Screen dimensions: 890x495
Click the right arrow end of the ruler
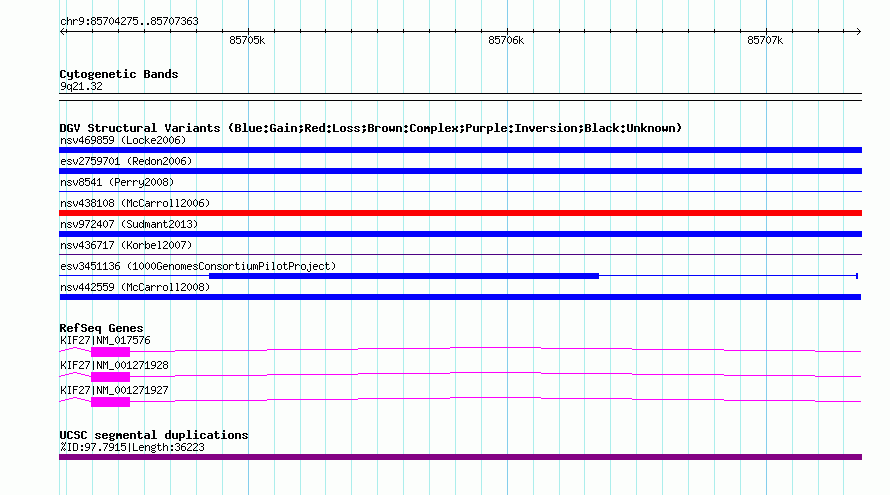[x=858, y=31]
